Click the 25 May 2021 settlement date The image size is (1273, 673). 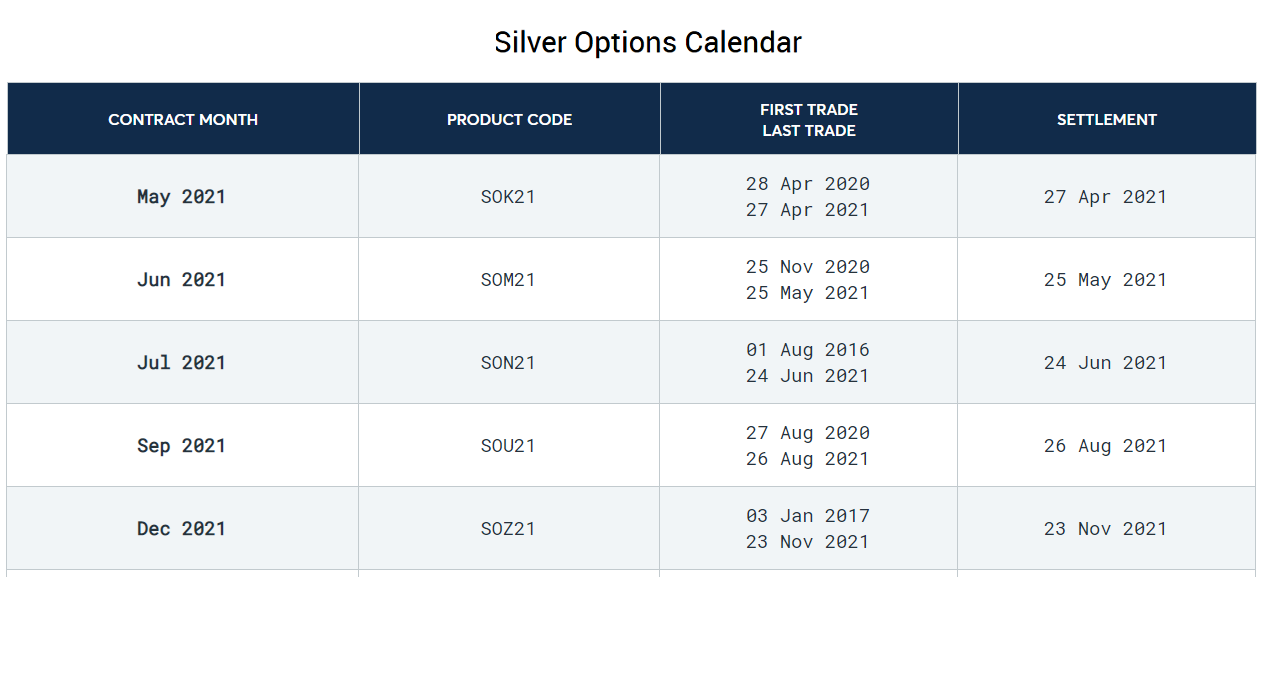(1105, 280)
